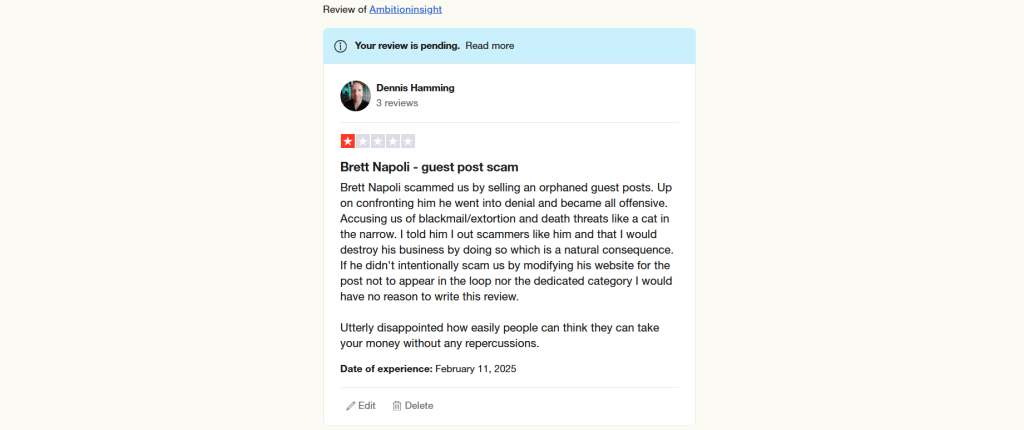The height and width of the screenshot is (430, 1024).
Task: Click the red first rating star
Action: [x=347, y=141]
